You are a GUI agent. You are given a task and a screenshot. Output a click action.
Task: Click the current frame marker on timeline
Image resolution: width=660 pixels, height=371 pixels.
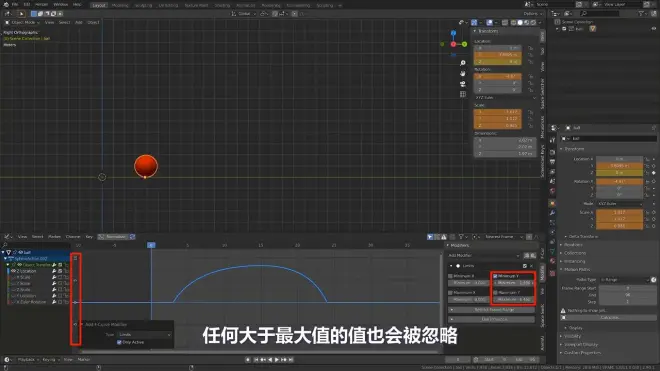[x=151, y=245]
